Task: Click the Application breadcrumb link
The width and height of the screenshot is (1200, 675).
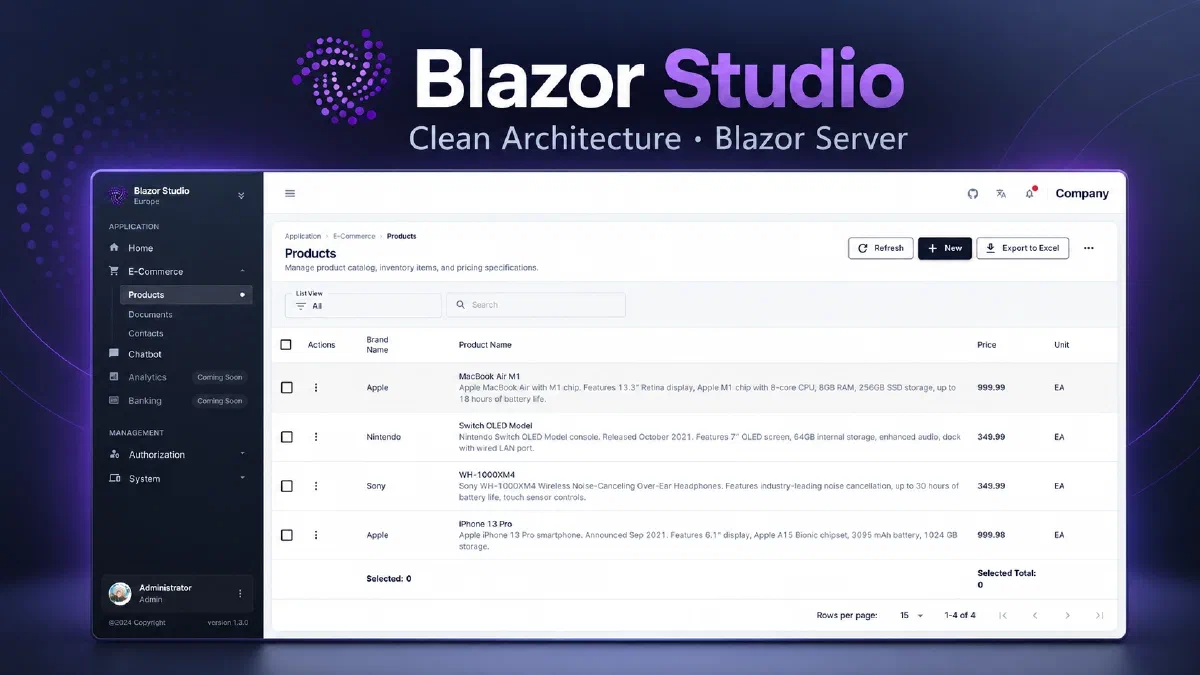Action: click(x=303, y=237)
